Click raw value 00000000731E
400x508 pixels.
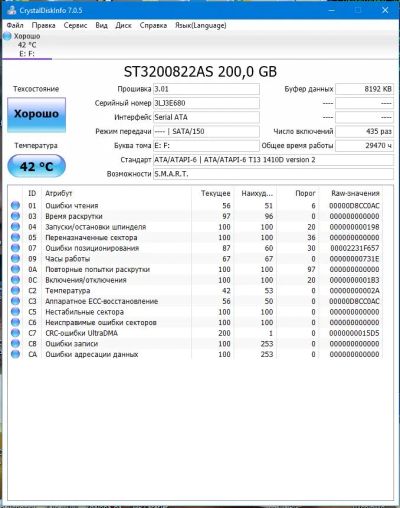coord(355,259)
